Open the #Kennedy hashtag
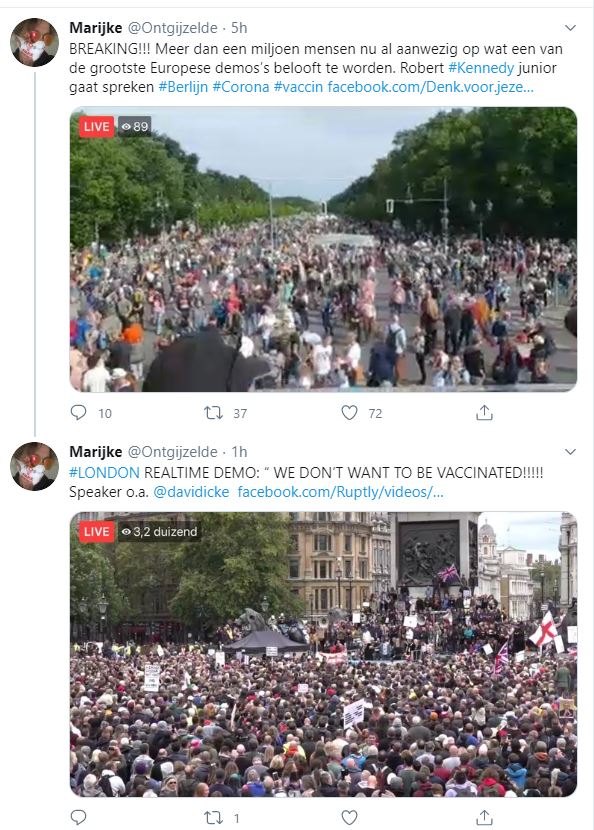This screenshot has width=594, height=830. pyautogui.click(x=481, y=68)
